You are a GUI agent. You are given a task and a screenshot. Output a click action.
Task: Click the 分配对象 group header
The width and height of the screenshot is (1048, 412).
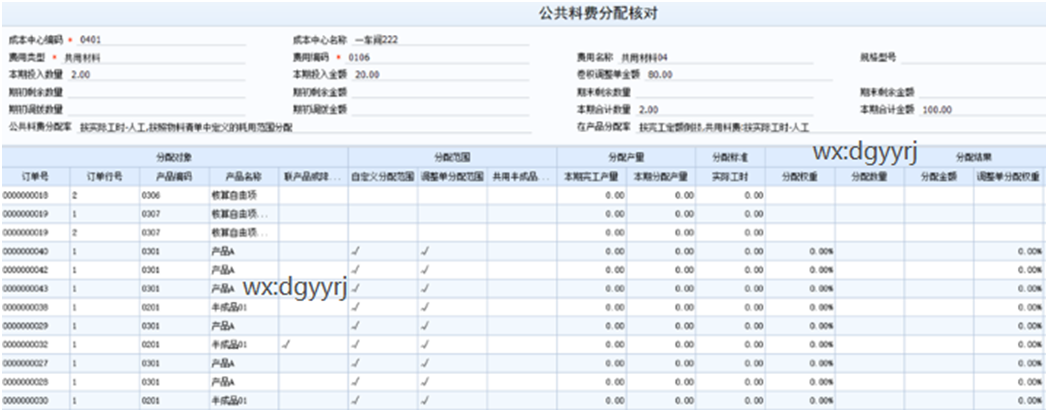pyautogui.click(x=174, y=157)
